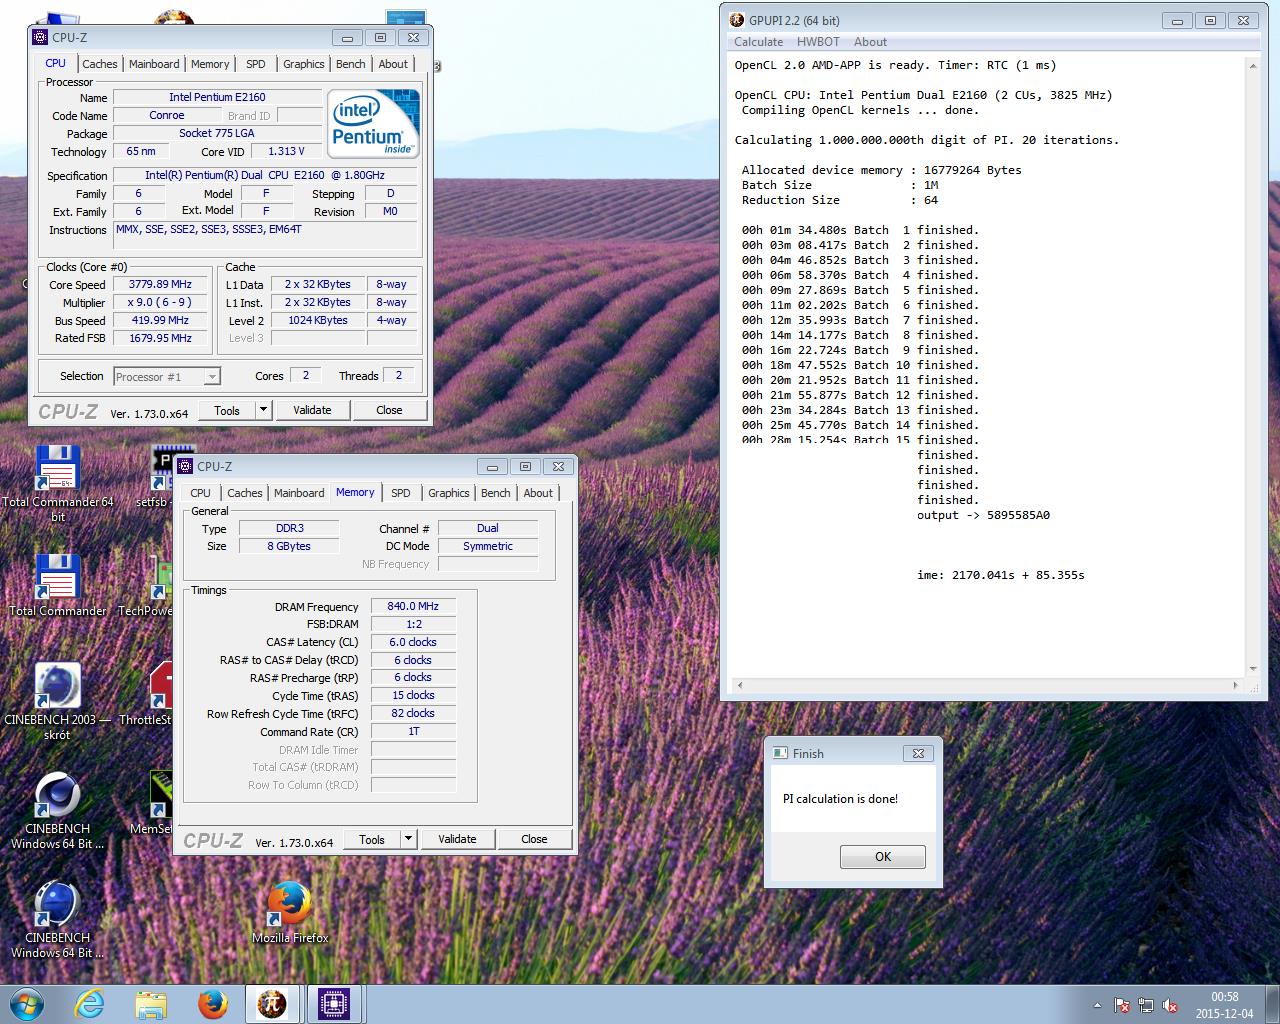The image size is (1280, 1024).
Task: Click network tray icon
Action: [1146, 1005]
